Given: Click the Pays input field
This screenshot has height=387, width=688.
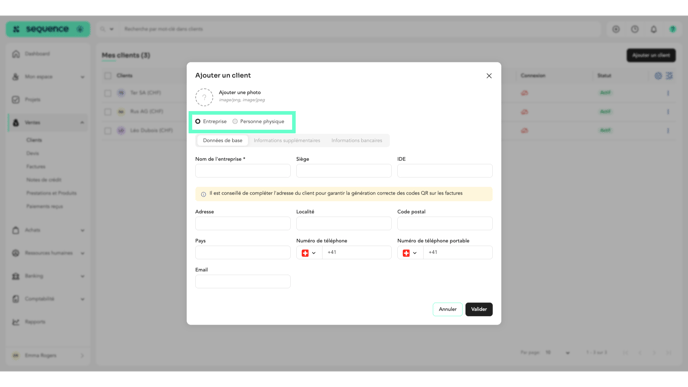Looking at the screenshot, I should pyautogui.click(x=243, y=252).
